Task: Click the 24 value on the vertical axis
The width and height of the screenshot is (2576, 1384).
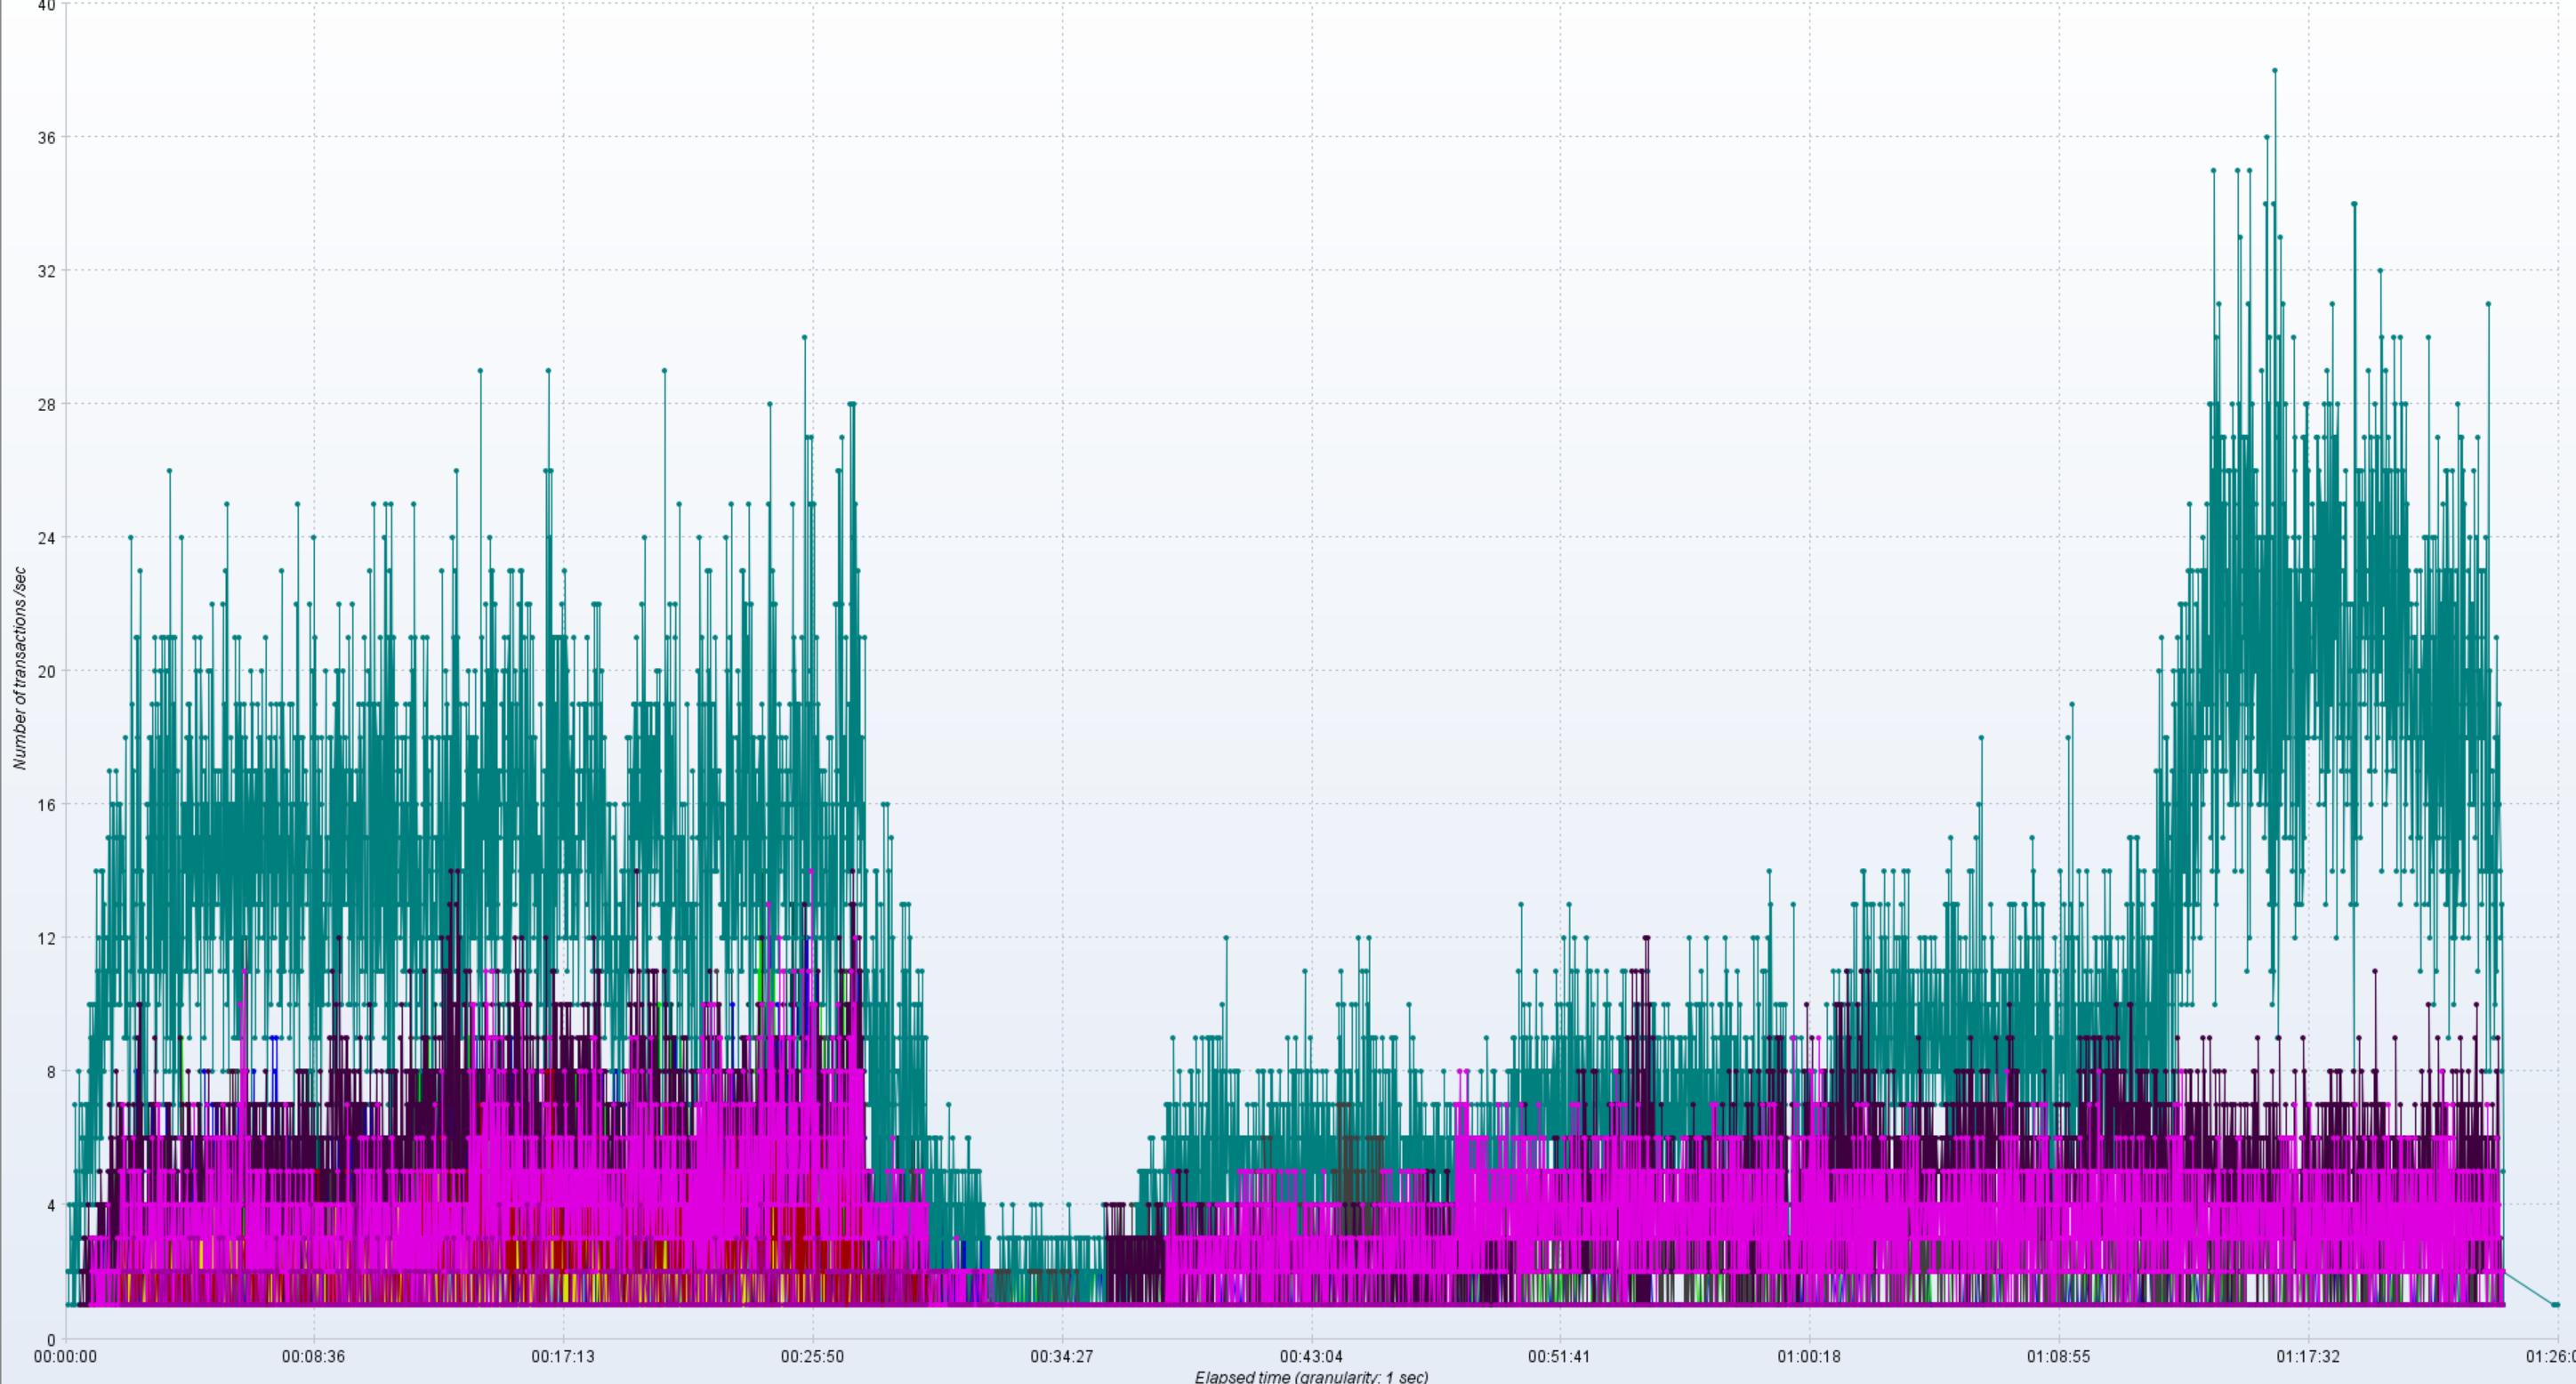Action: point(46,538)
